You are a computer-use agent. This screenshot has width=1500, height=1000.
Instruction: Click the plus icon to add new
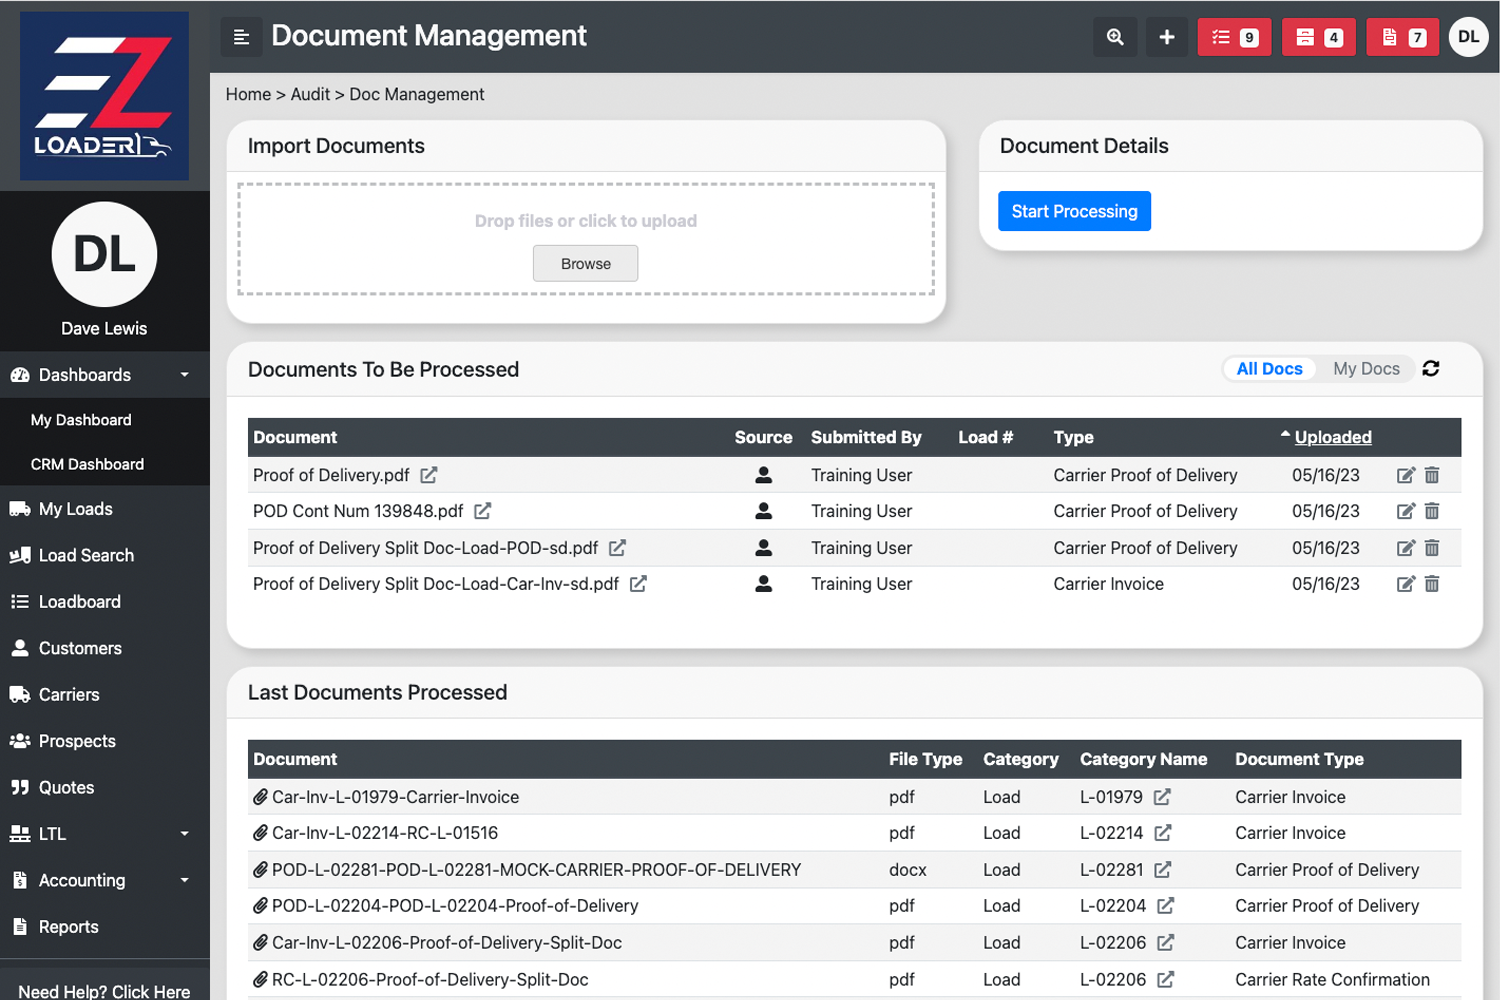[1166, 36]
